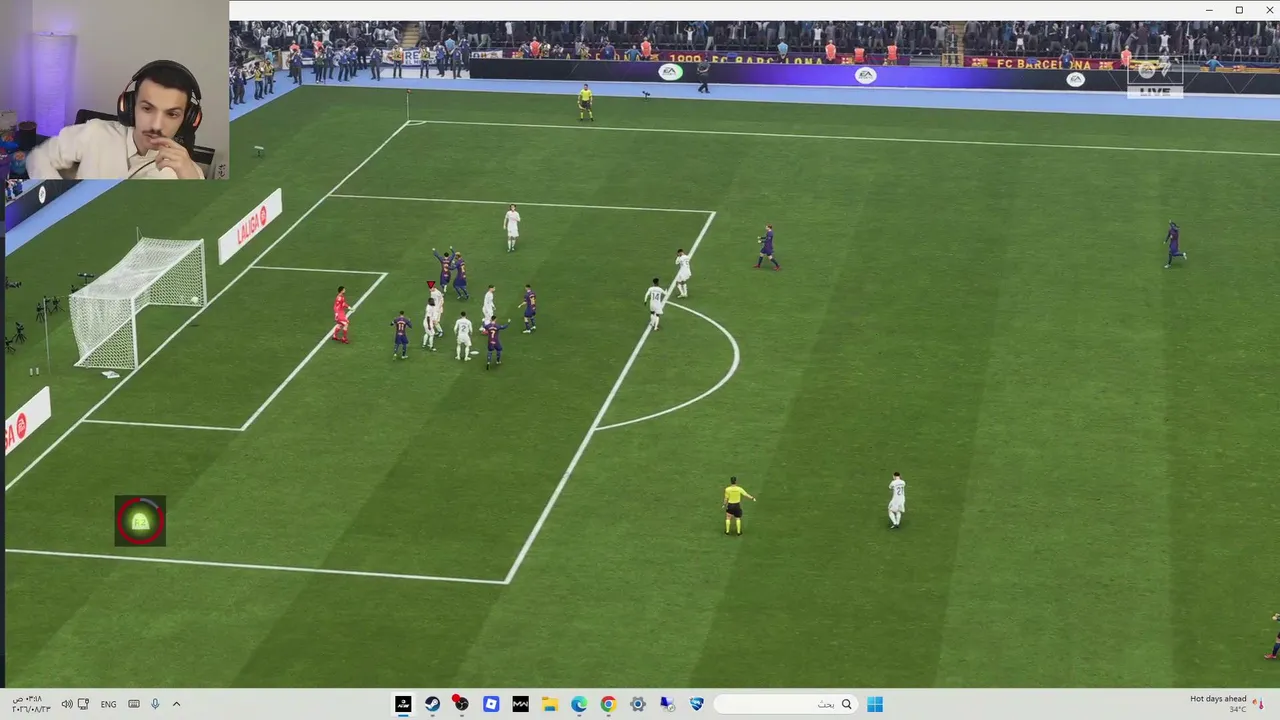Expand the hidden tray icons chevron
Image resolution: width=1280 pixels, height=720 pixels.
(x=177, y=704)
